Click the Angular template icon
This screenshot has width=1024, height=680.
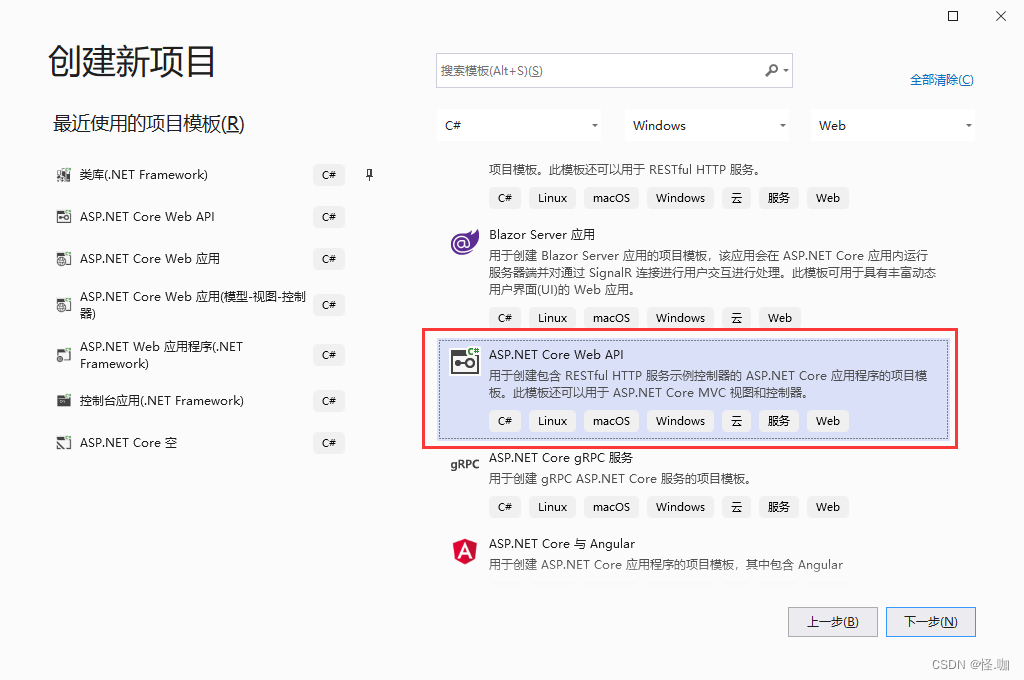tap(464, 551)
